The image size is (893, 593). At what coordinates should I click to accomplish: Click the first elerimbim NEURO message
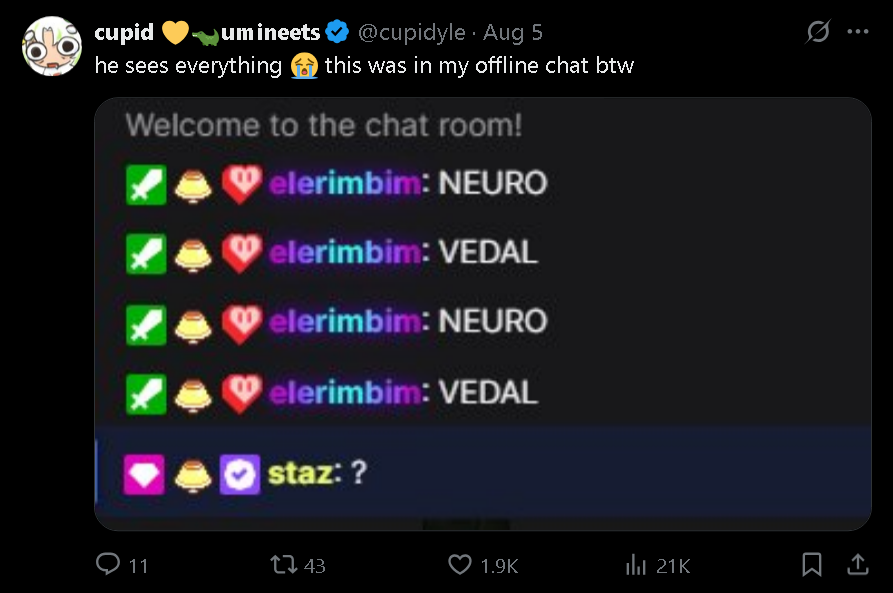[x=408, y=183]
